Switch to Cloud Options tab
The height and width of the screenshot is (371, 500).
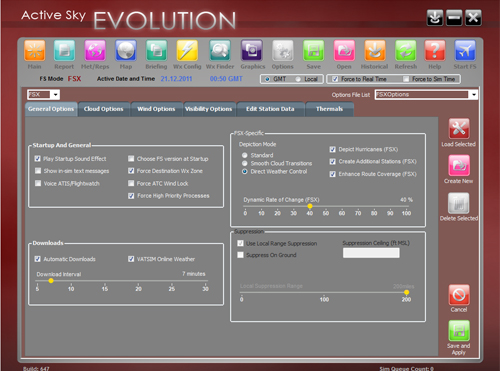pyautogui.click(x=104, y=109)
